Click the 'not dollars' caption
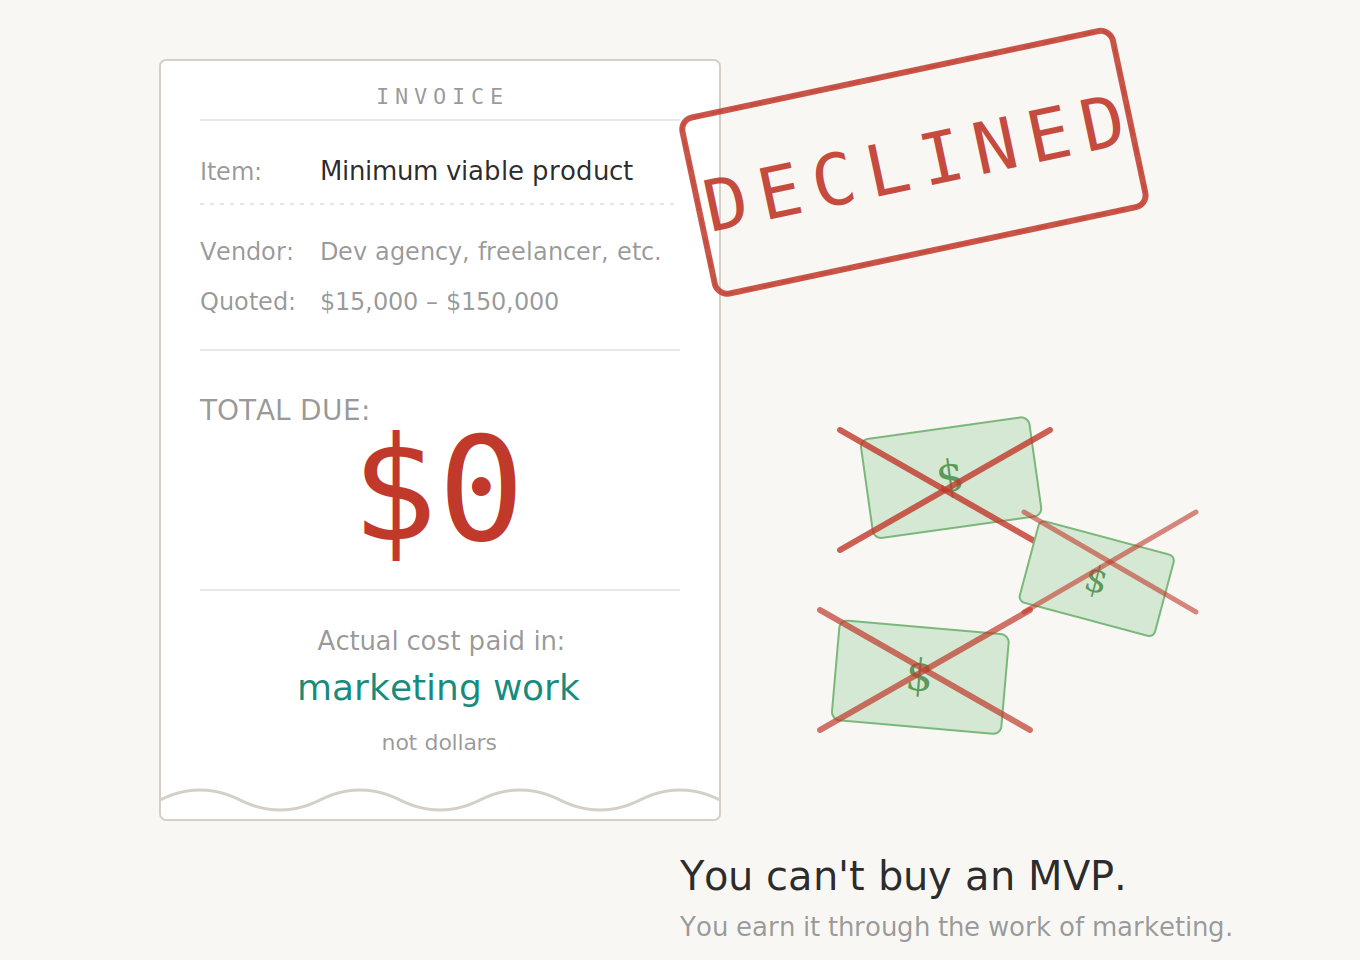The height and width of the screenshot is (960, 1360). (439, 743)
